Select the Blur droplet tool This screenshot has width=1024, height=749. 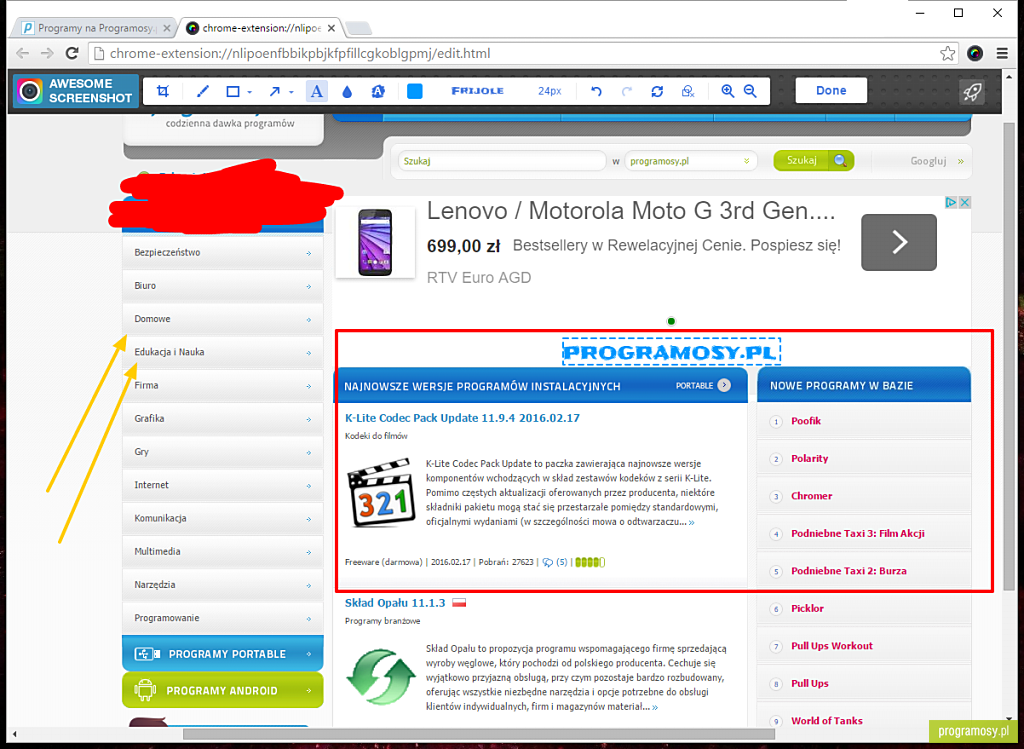347,91
